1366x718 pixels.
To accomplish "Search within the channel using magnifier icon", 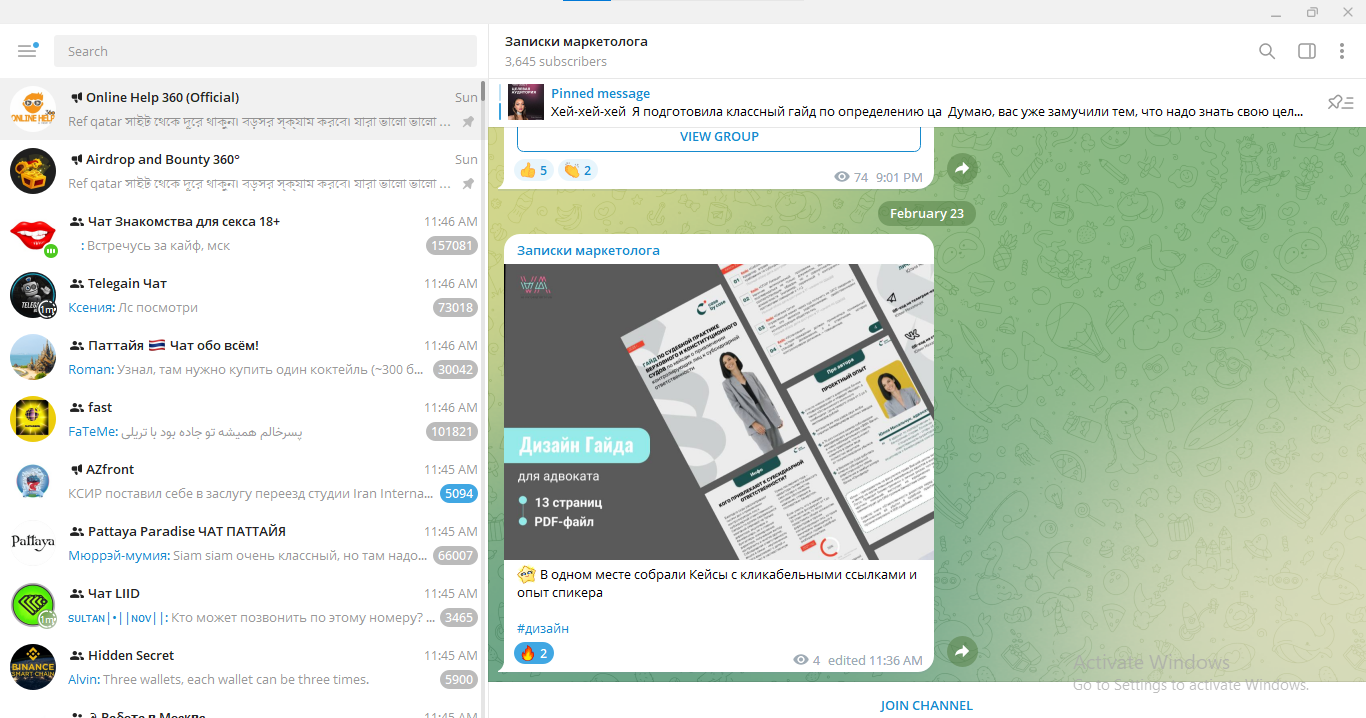I will click(x=1267, y=51).
